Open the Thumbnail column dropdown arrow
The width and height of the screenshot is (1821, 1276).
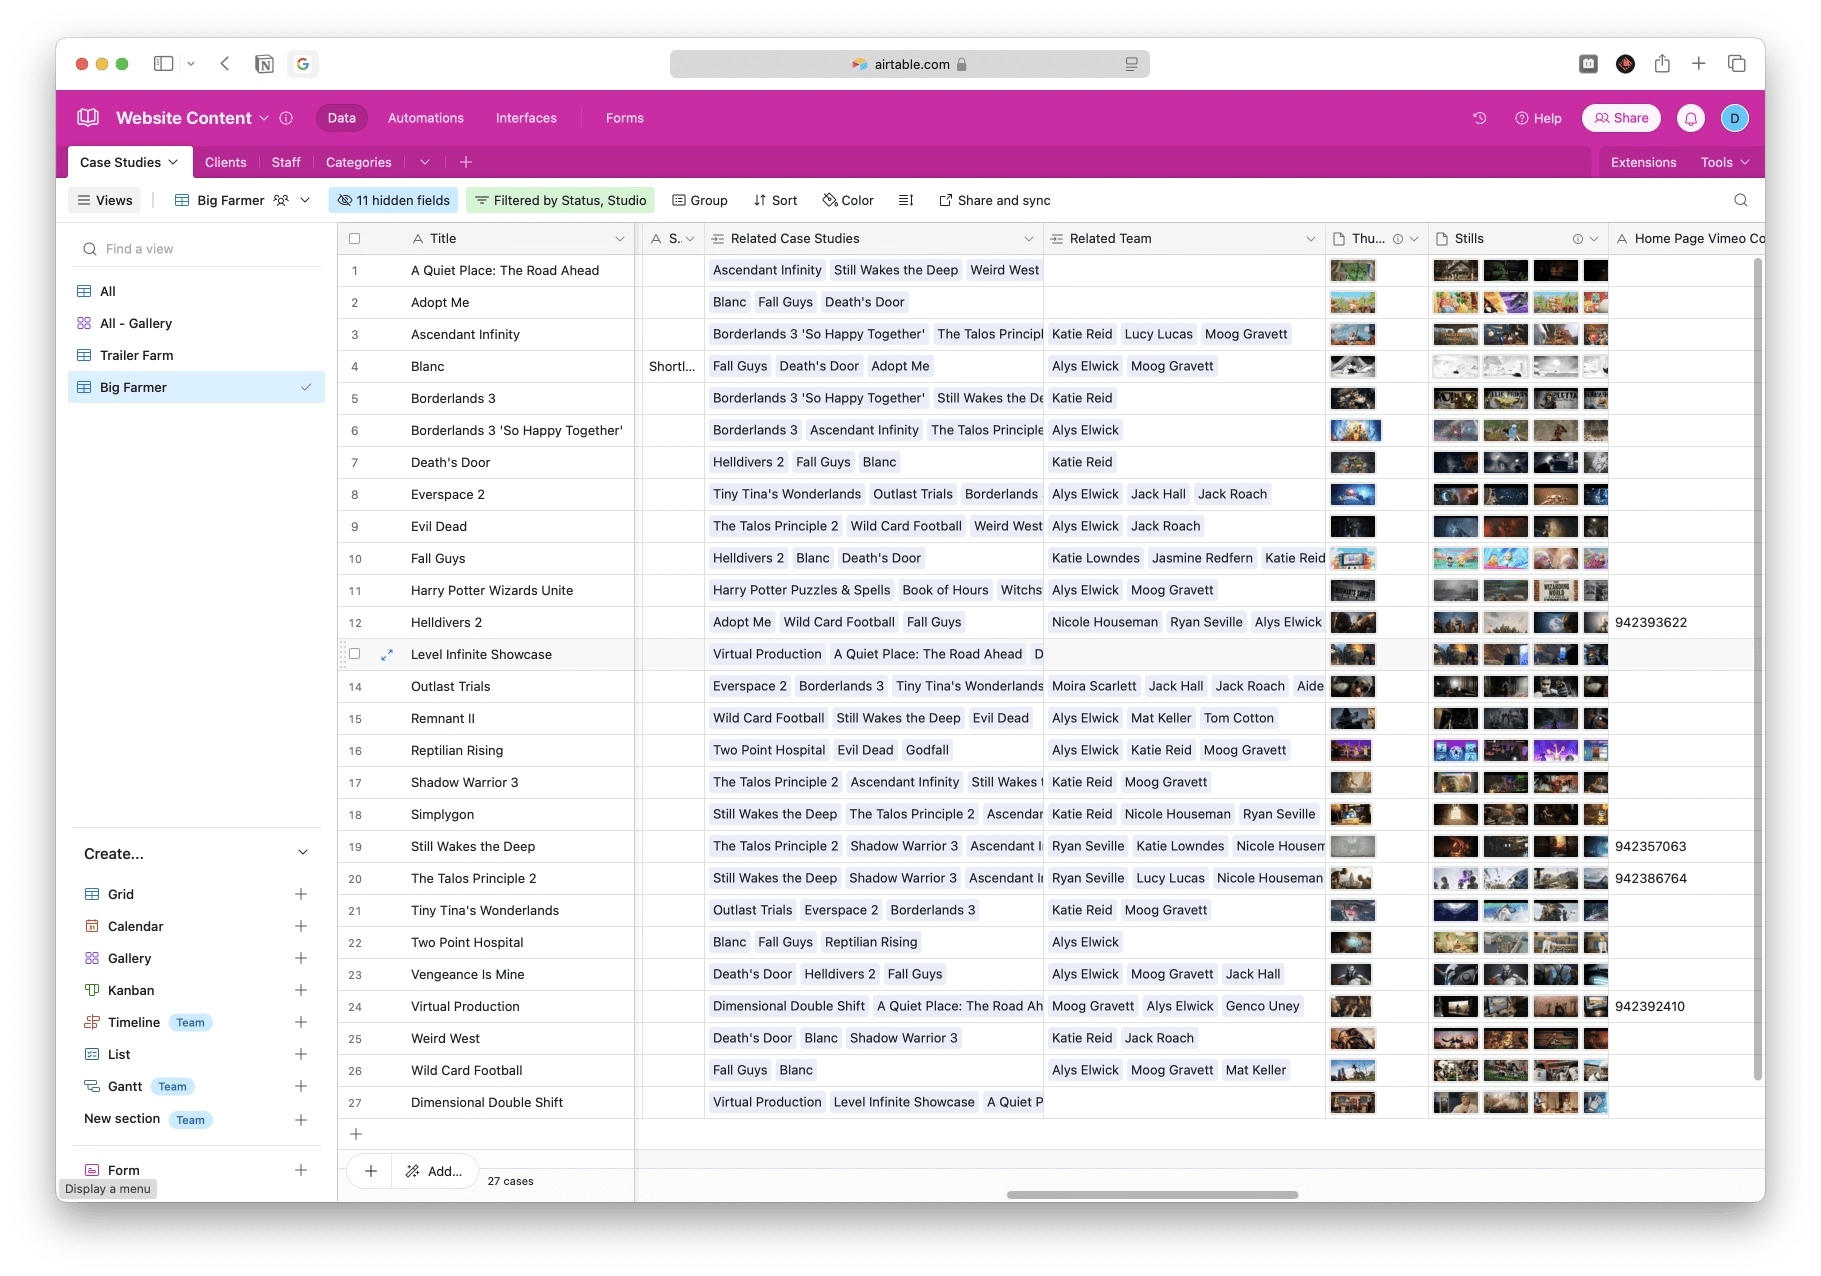click(x=1414, y=239)
